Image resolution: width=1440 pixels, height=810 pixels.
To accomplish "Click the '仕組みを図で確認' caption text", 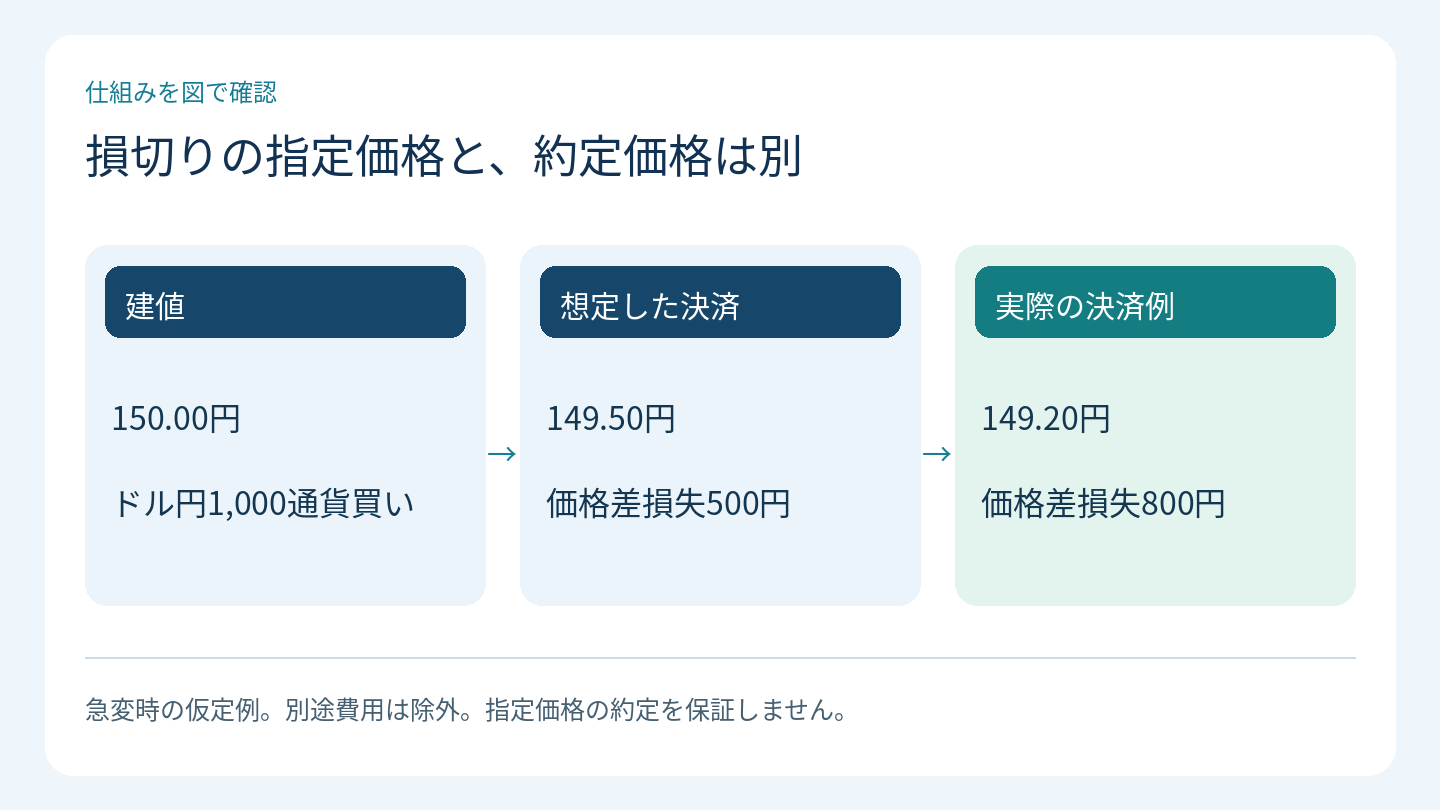I will tap(181, 93).
